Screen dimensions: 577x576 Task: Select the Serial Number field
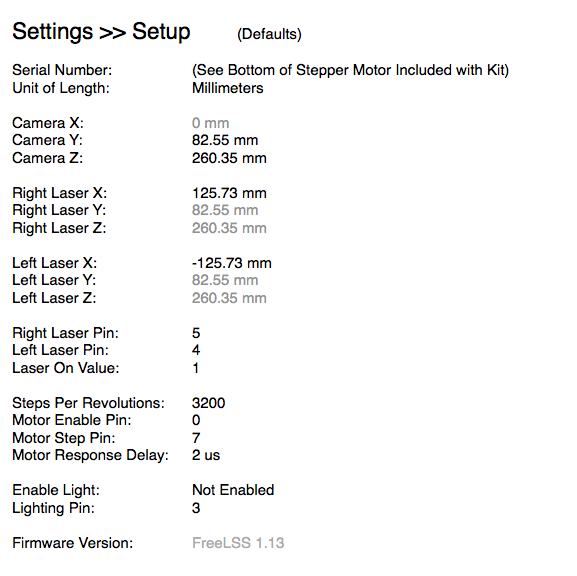click(x=350, y=70)
